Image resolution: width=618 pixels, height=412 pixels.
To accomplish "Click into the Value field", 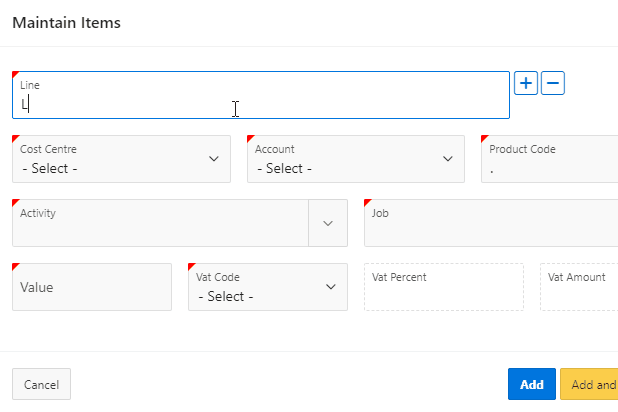I will (x=92, y=287).
